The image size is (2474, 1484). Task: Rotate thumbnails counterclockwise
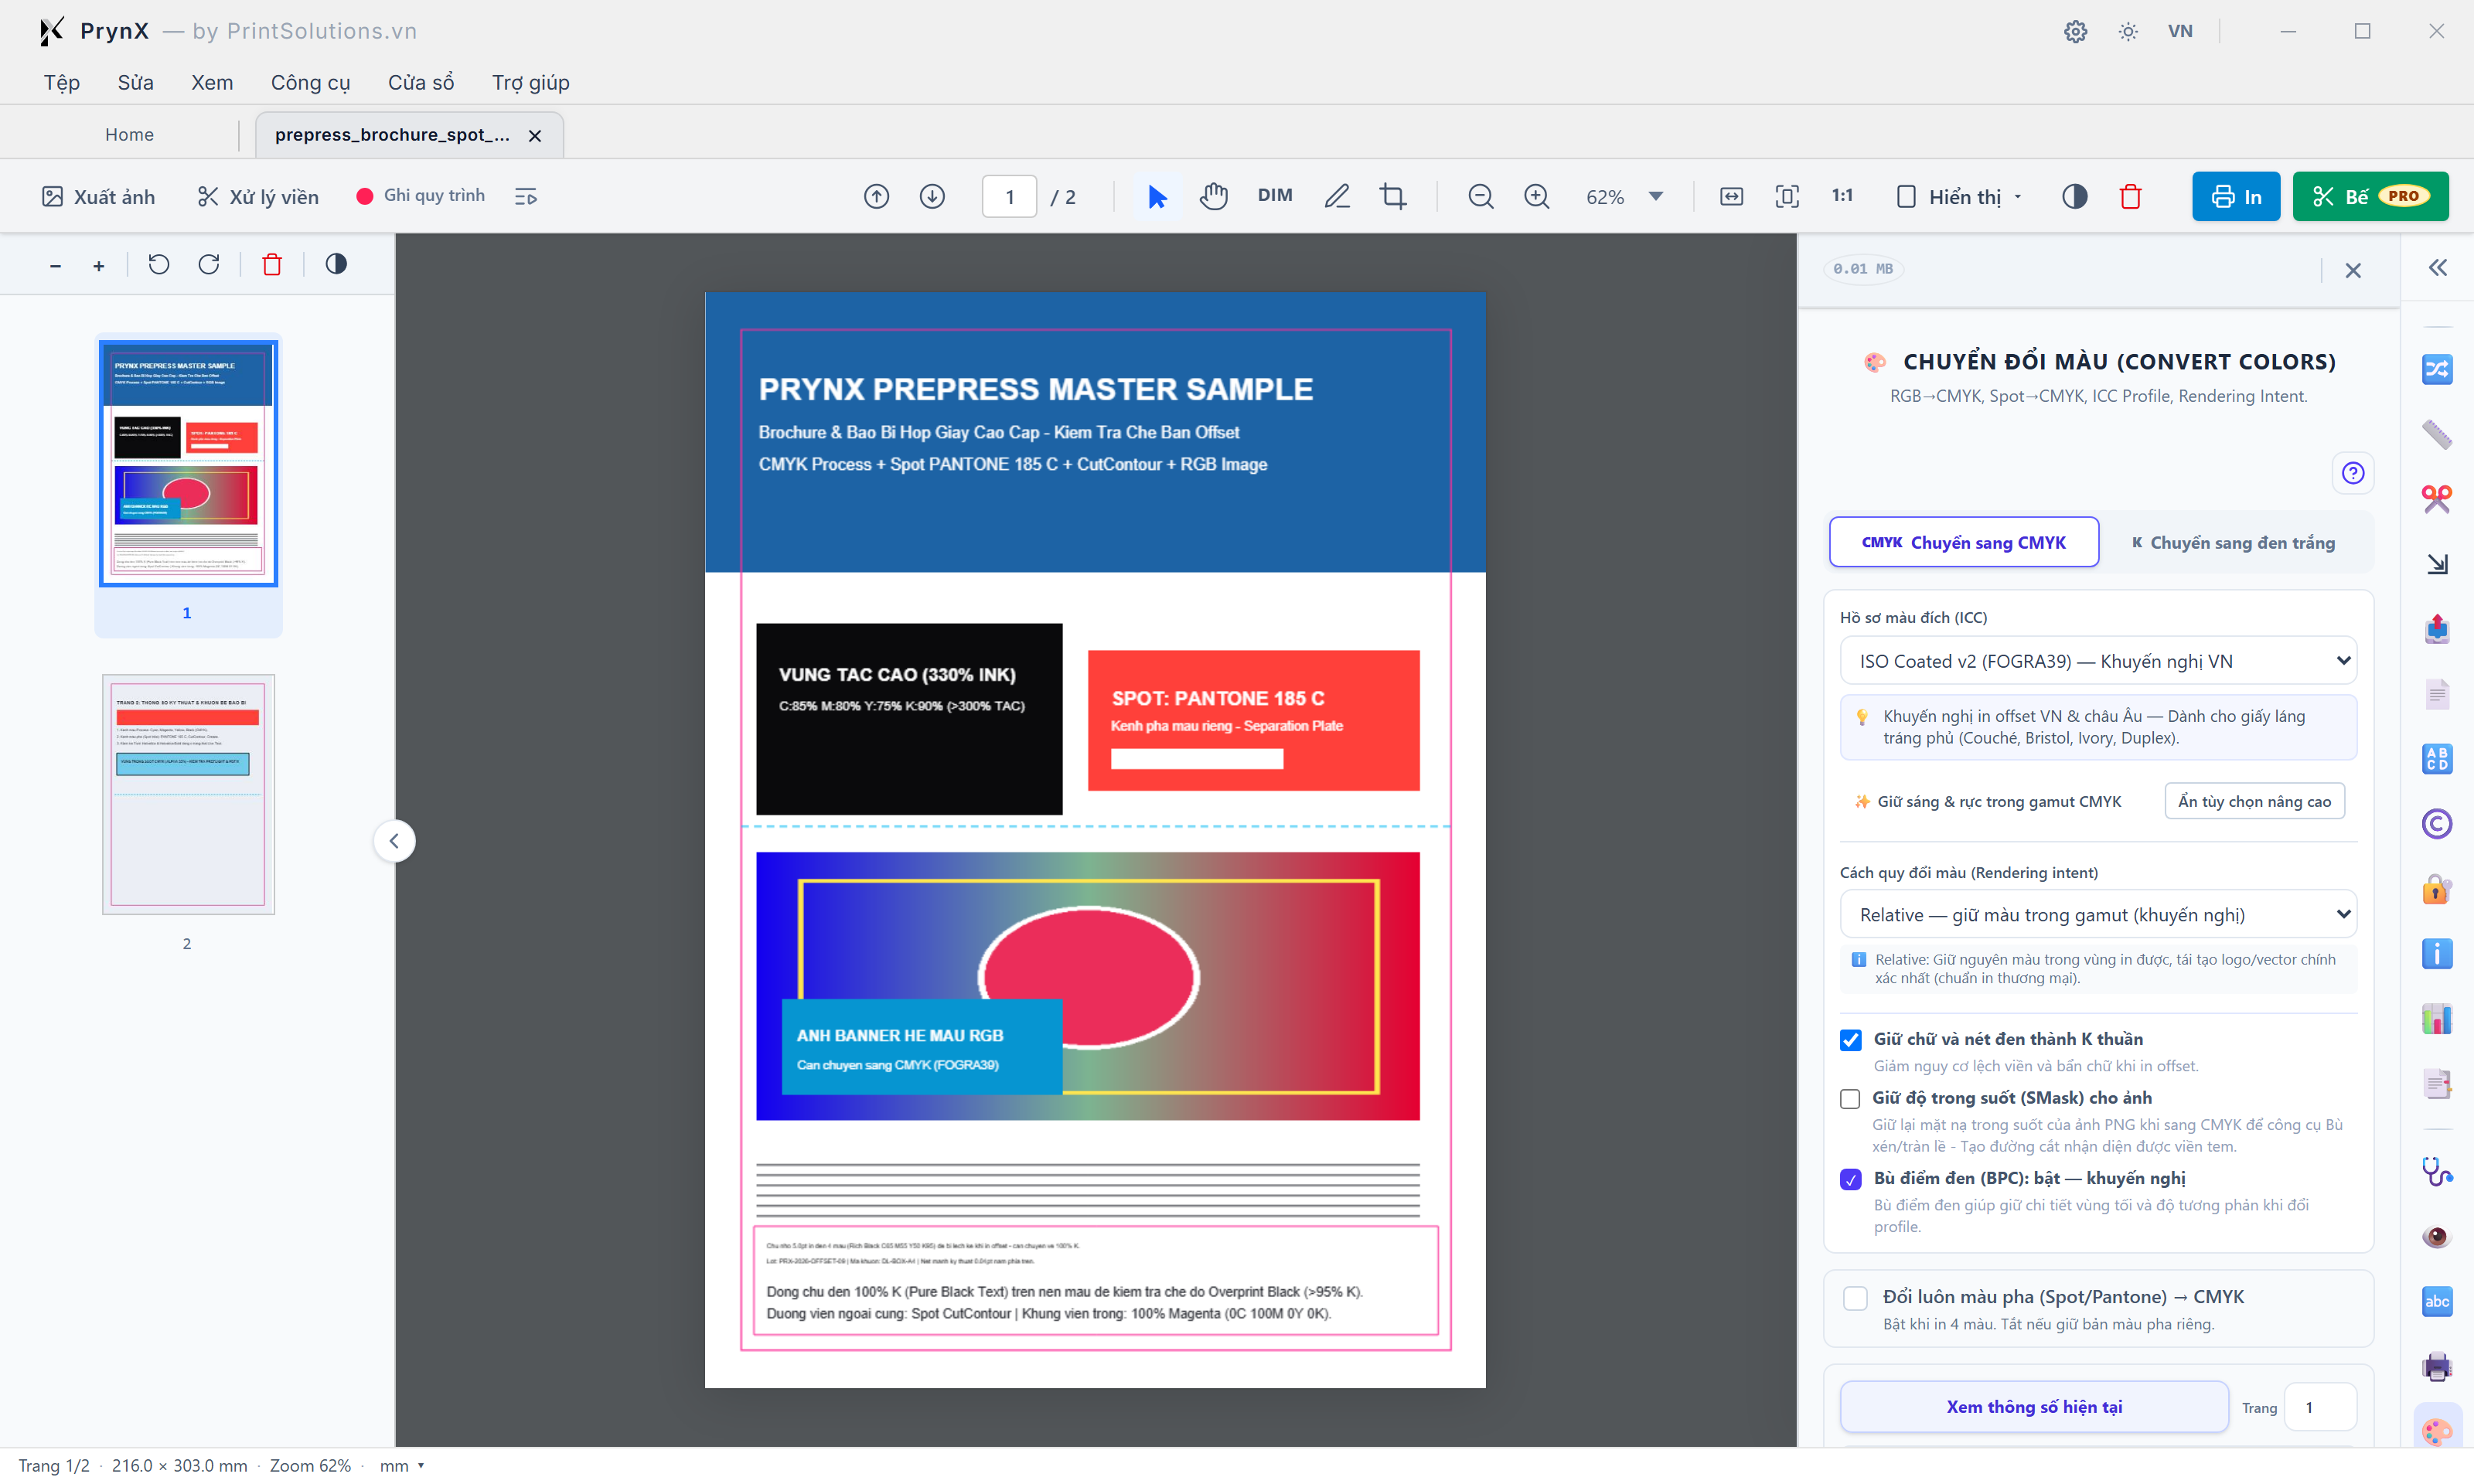[159, 265]
